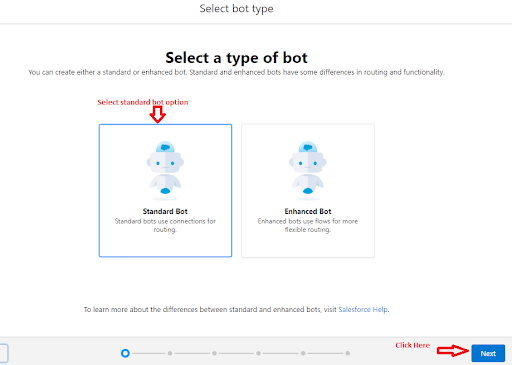Click the current first progress step indicator
This screenshot has height=365, width=512.
coord(125,353)
